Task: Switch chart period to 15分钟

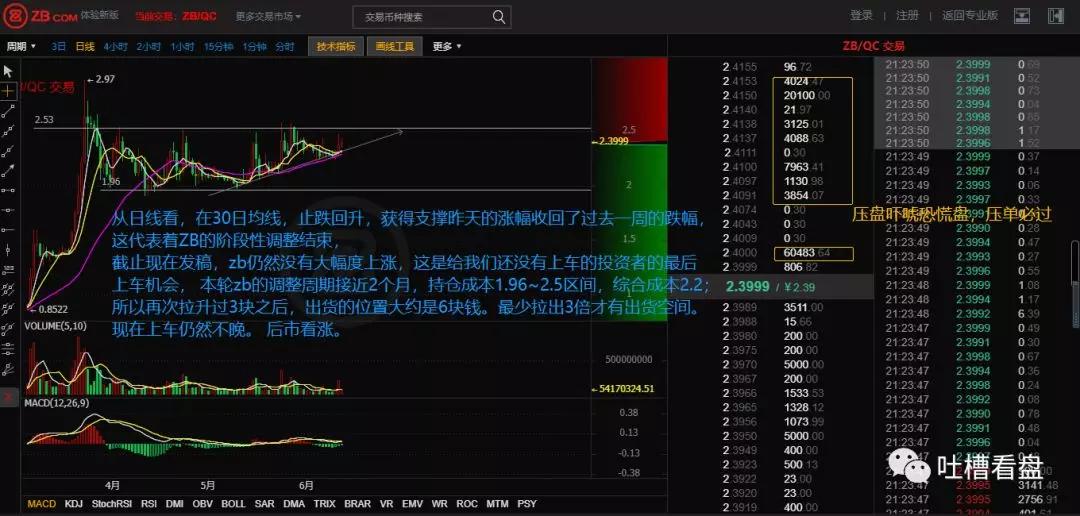Action: click(218, 46)
